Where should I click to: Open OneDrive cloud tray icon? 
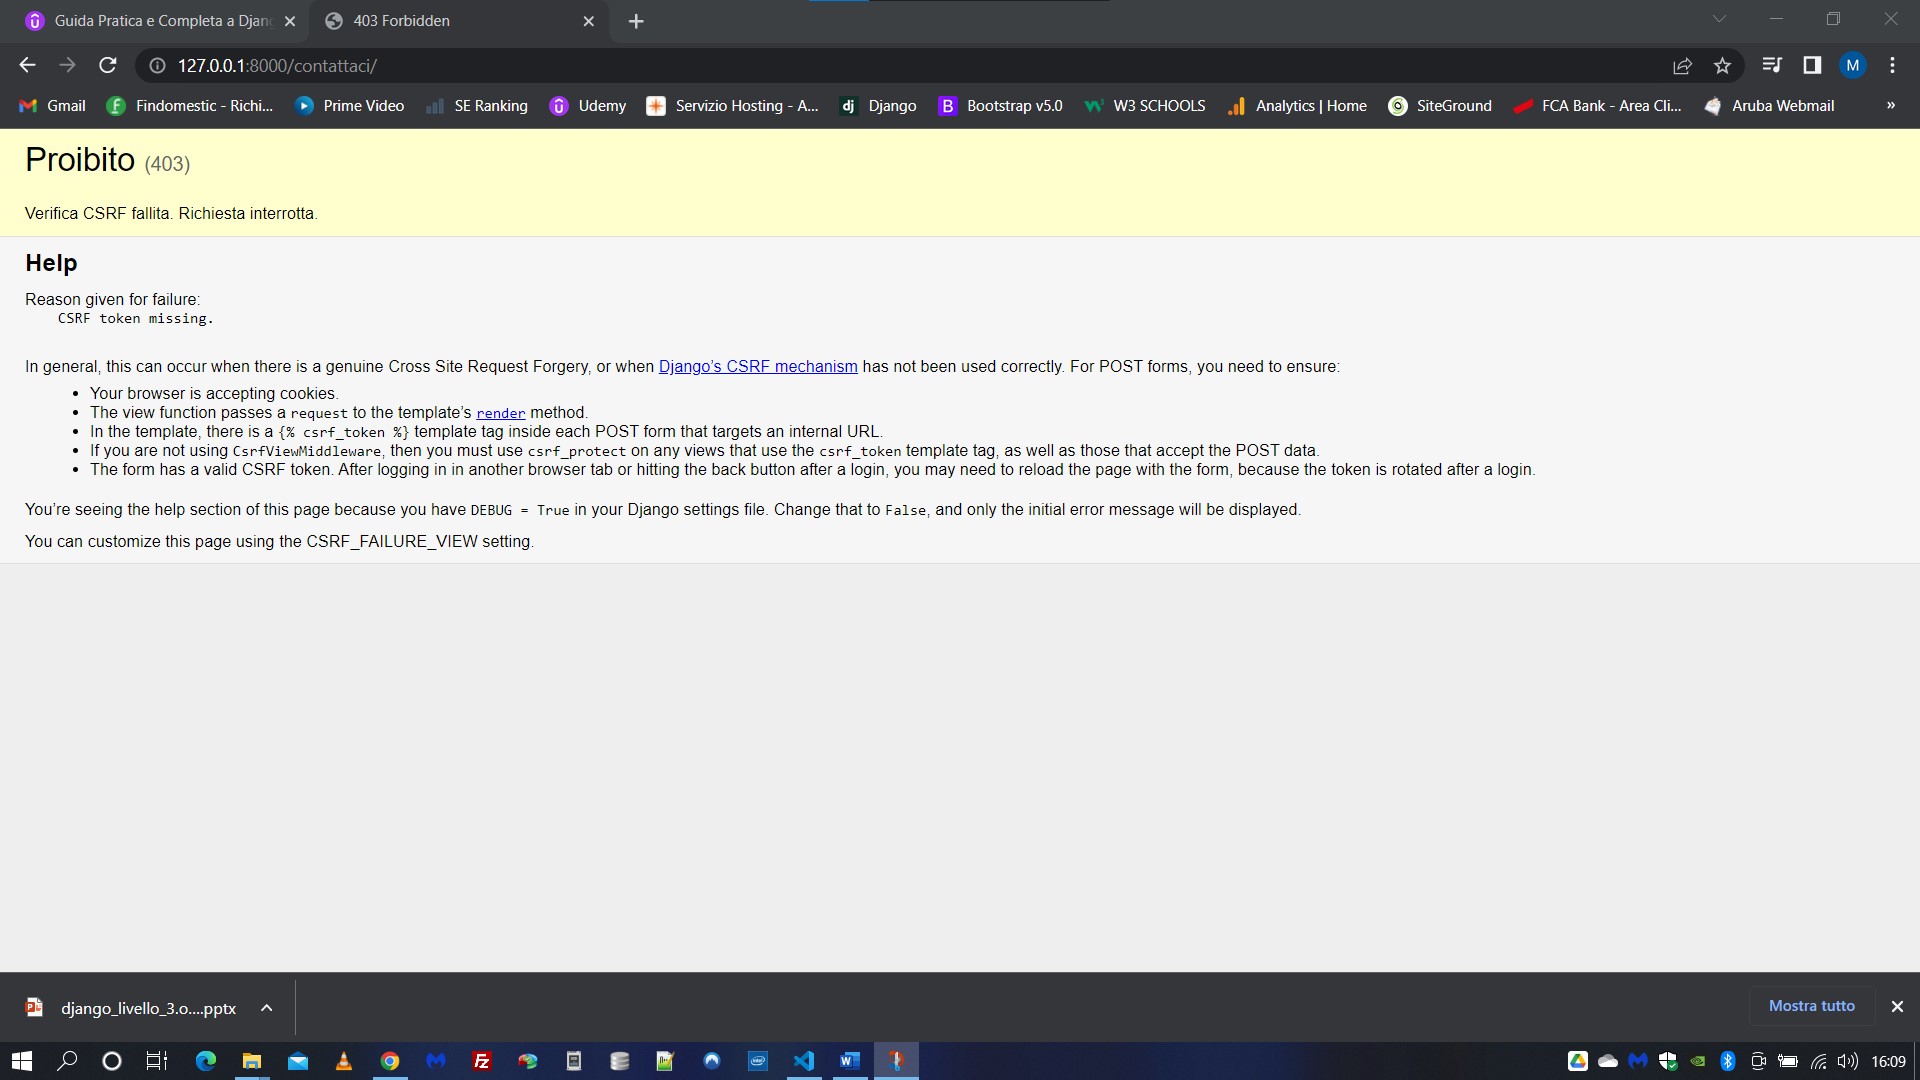1608,1061
